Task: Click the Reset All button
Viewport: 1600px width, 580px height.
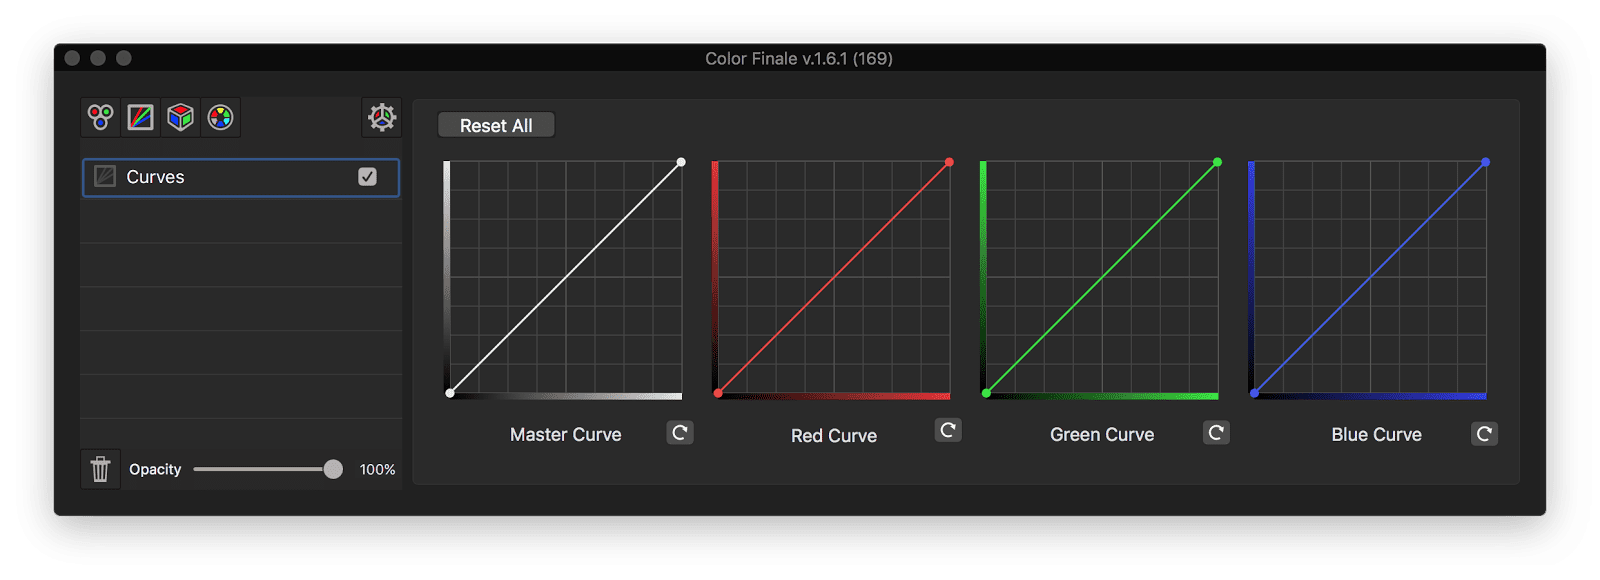Action: point(495,124)
